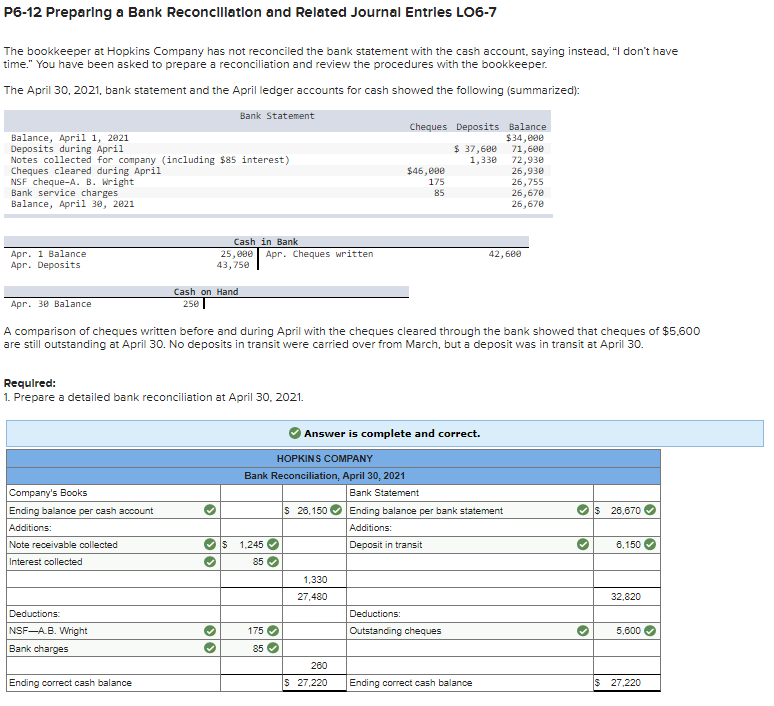Click the Cash in Bank ledger title
774x706 pixels.
pos(266,241)
